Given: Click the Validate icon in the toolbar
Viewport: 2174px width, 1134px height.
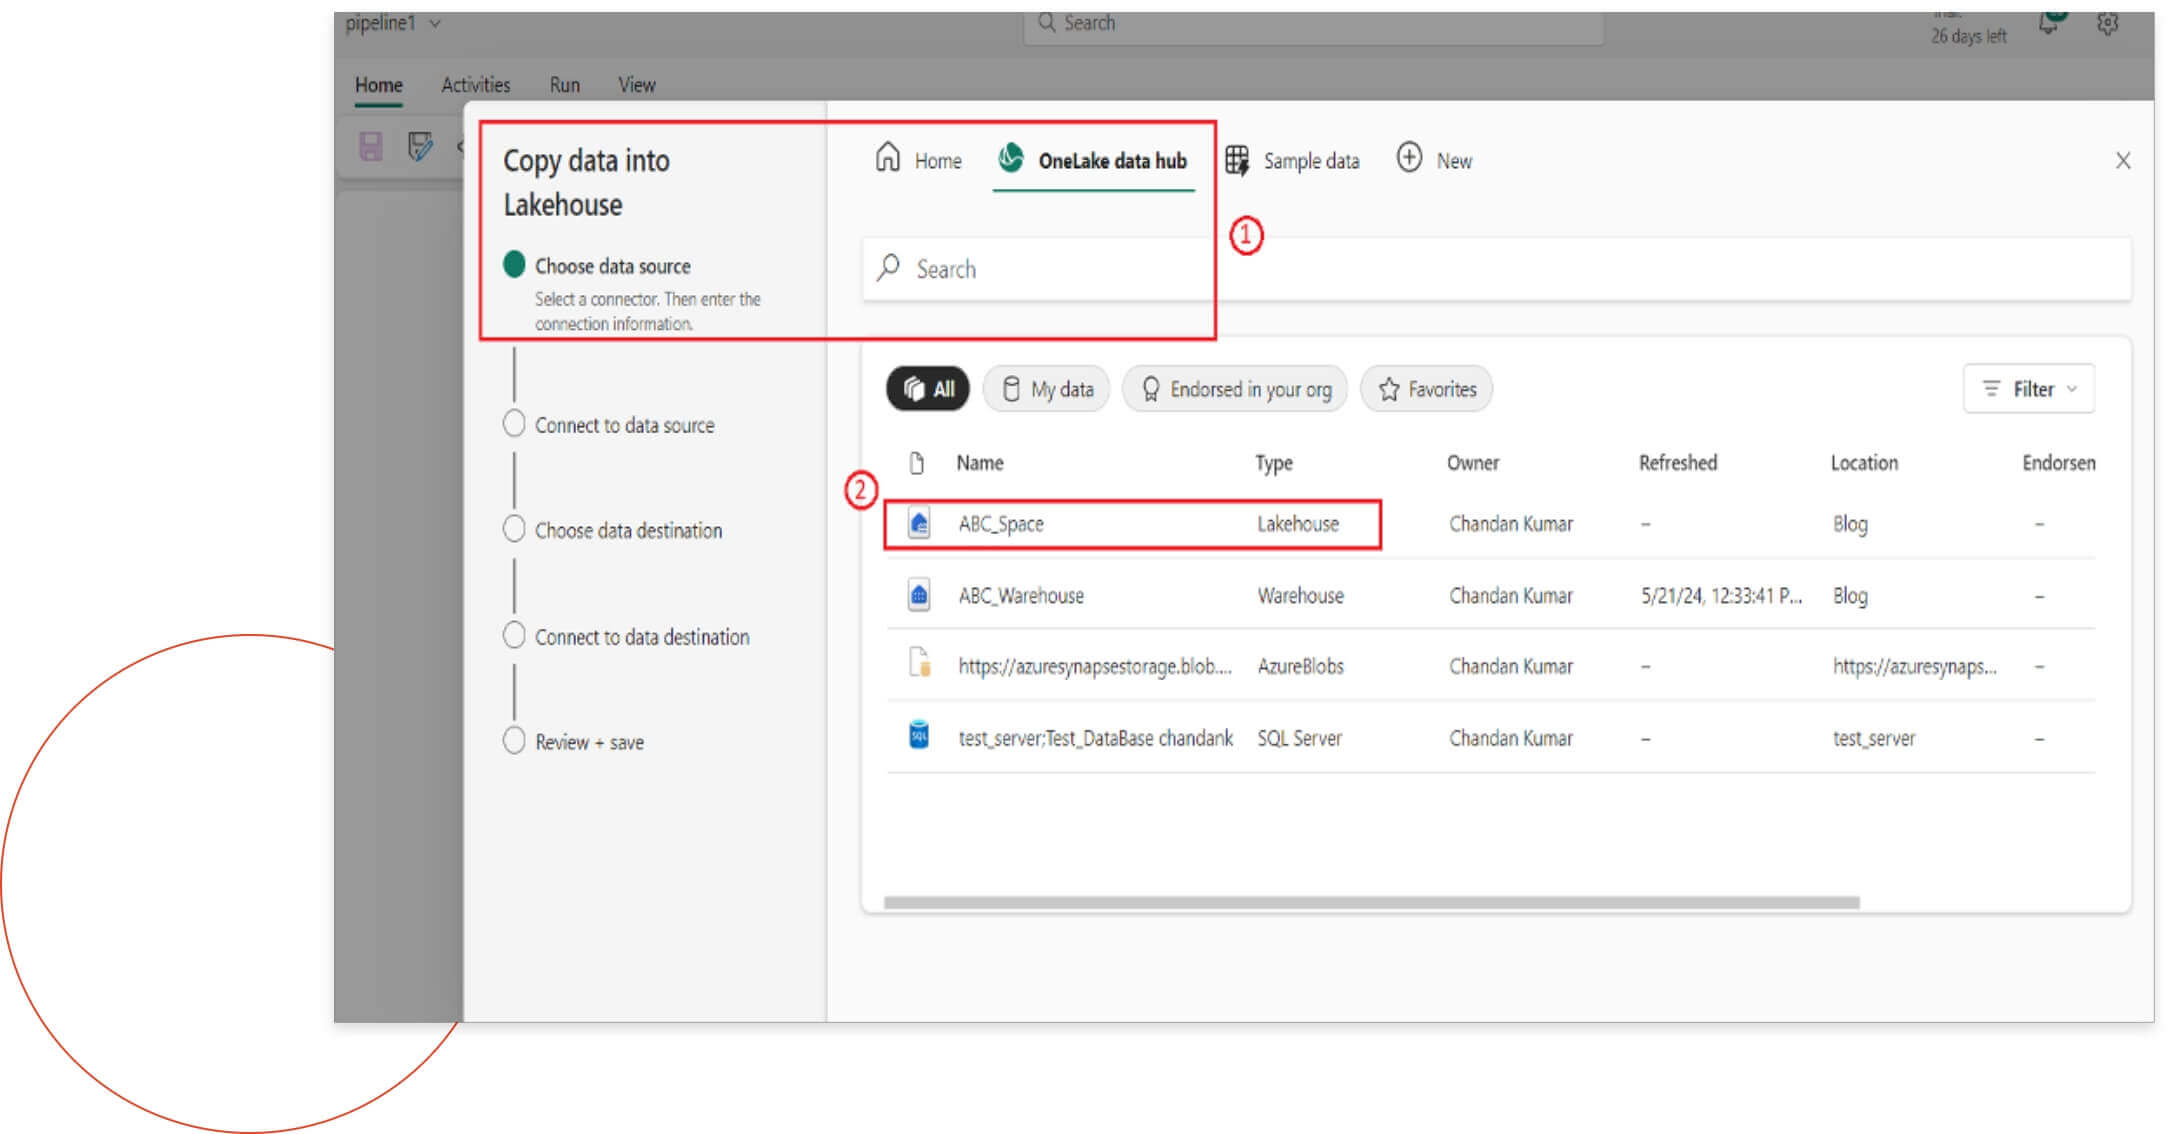Looking at the screenshot, I should pos(420,146).
